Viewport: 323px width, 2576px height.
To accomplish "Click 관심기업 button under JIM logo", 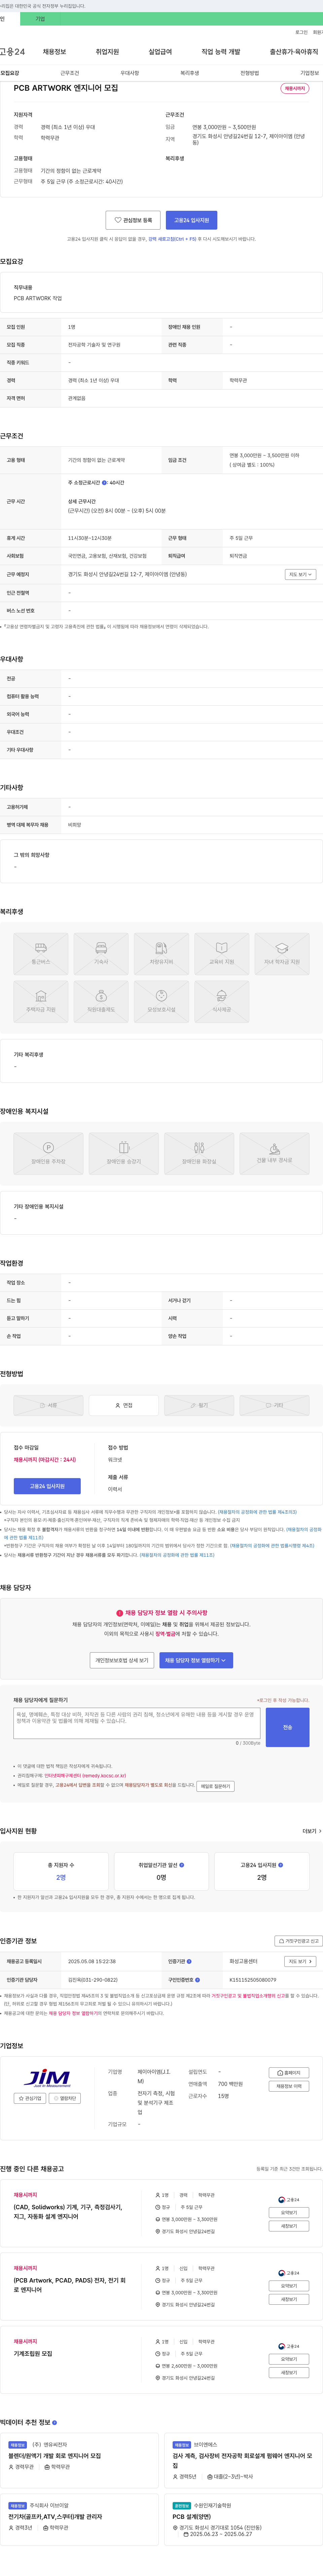I will [30, 2098].
